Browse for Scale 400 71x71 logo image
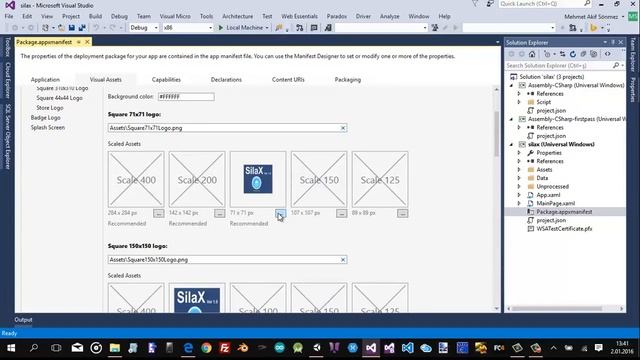 158,213
